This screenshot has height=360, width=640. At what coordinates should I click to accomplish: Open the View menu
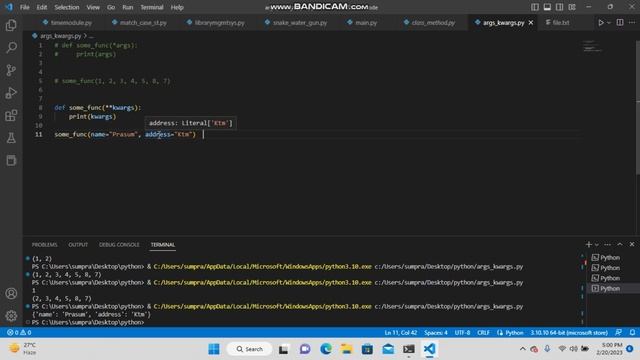pyautogui.click(x=93, y=7)
